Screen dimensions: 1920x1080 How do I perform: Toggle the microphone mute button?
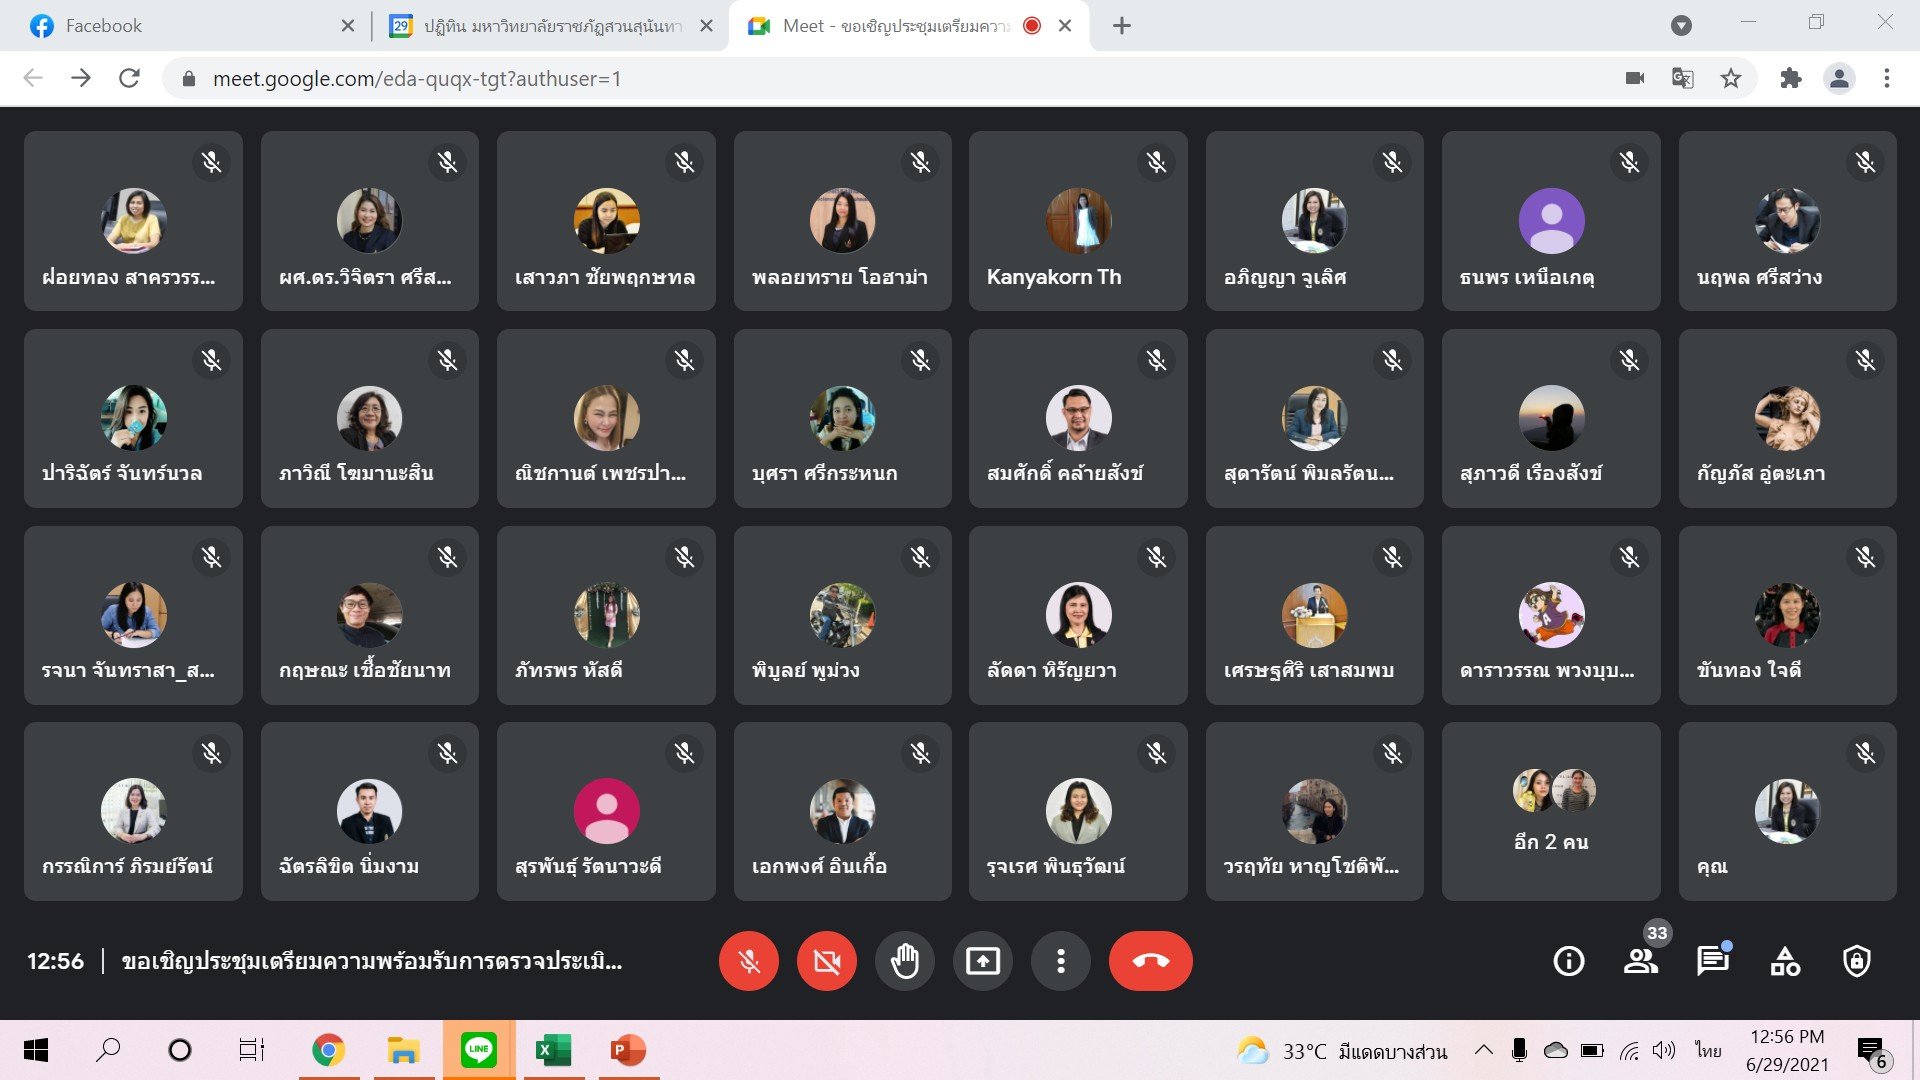[748, 961]
